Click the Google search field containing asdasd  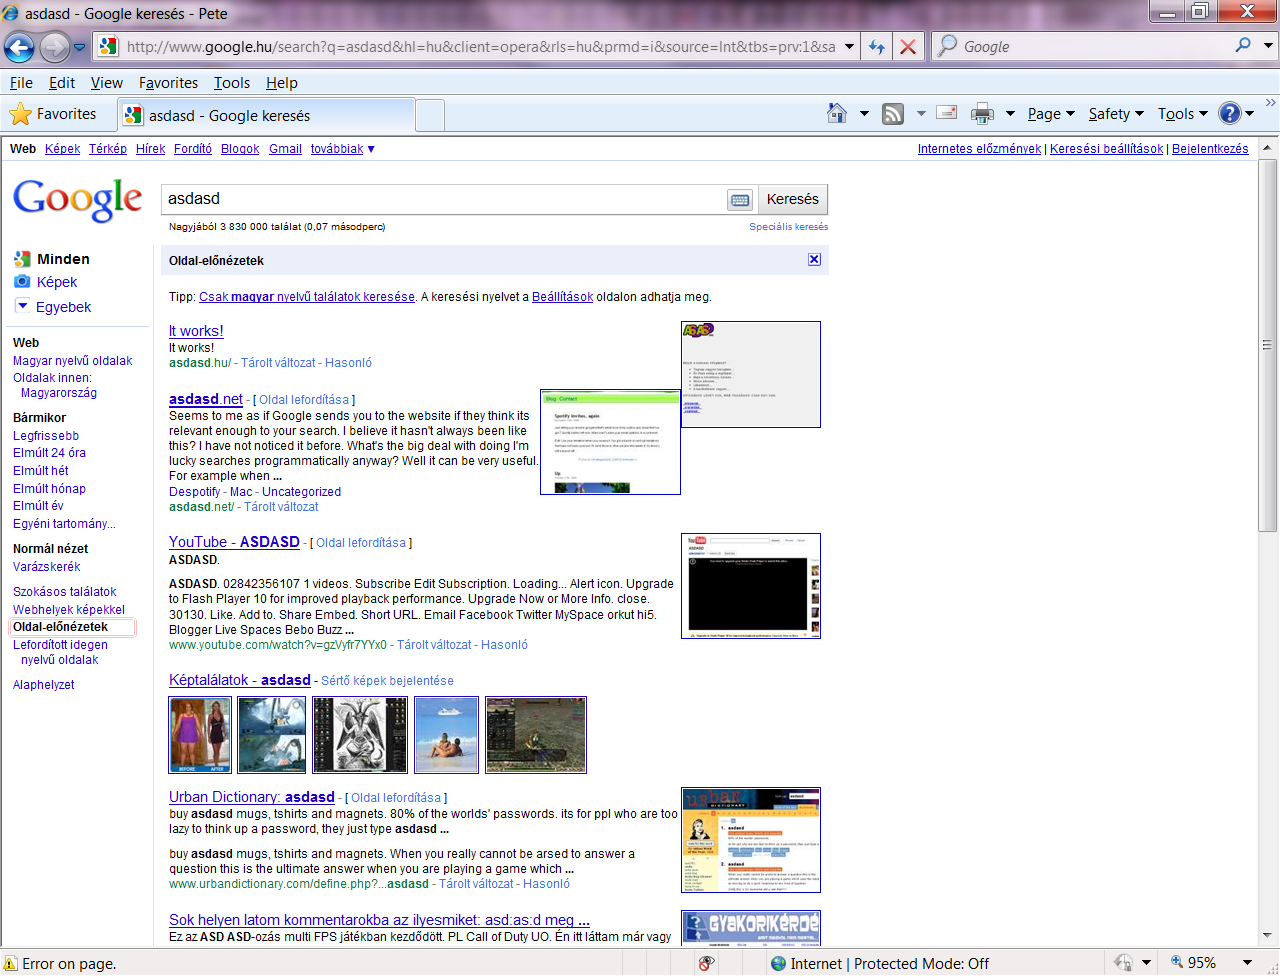[445, 199]
